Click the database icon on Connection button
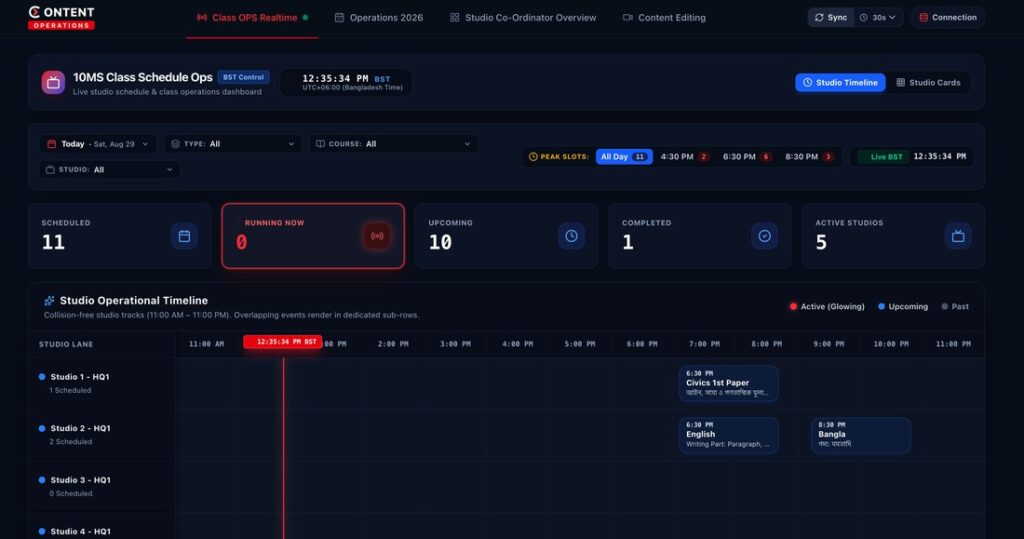This screenshot has height=539, width=1024. (923, 18)
